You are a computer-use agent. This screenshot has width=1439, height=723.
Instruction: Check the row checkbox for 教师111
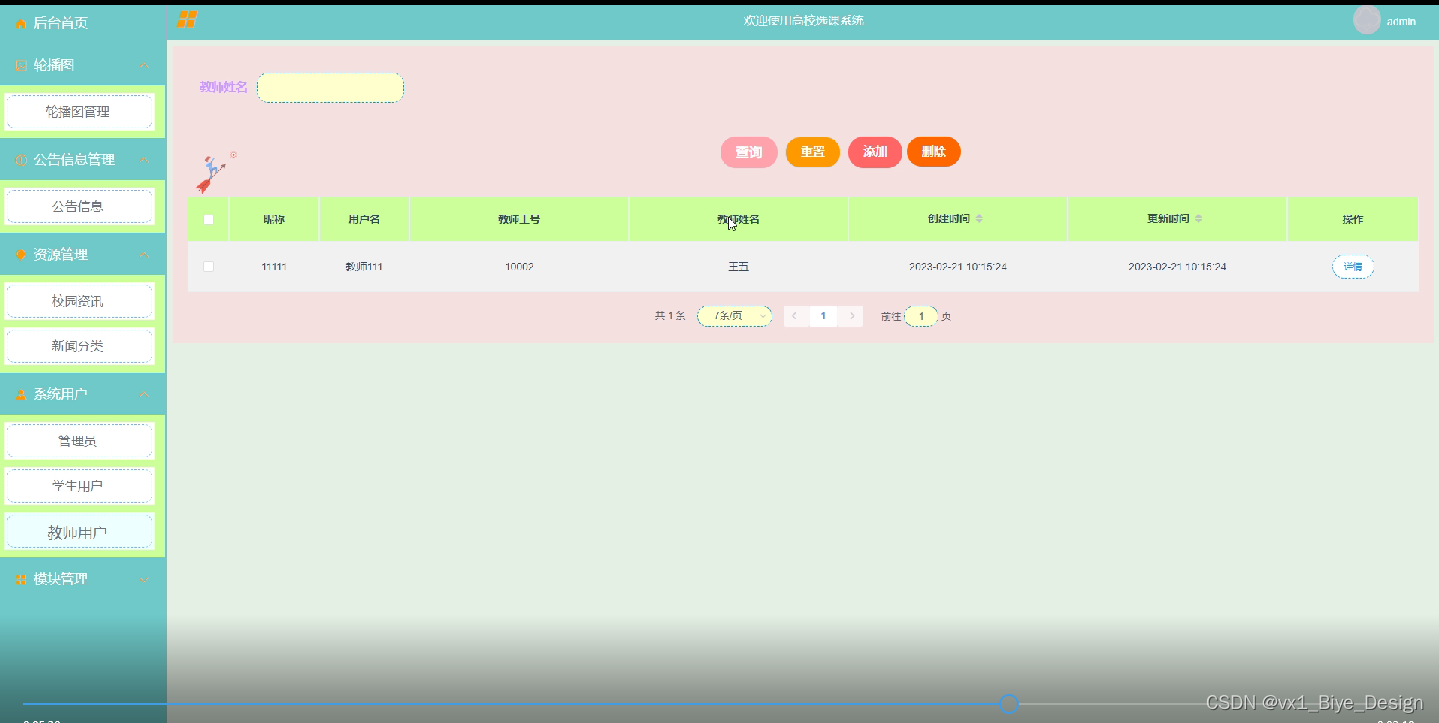point(208,267)
